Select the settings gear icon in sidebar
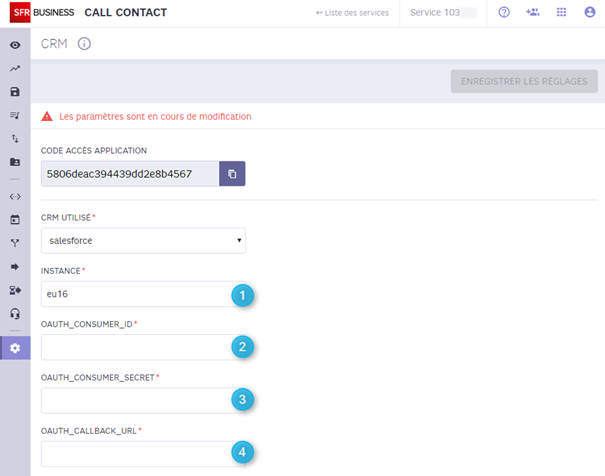This screenshot has height=476, width=605. coord(15,348)
